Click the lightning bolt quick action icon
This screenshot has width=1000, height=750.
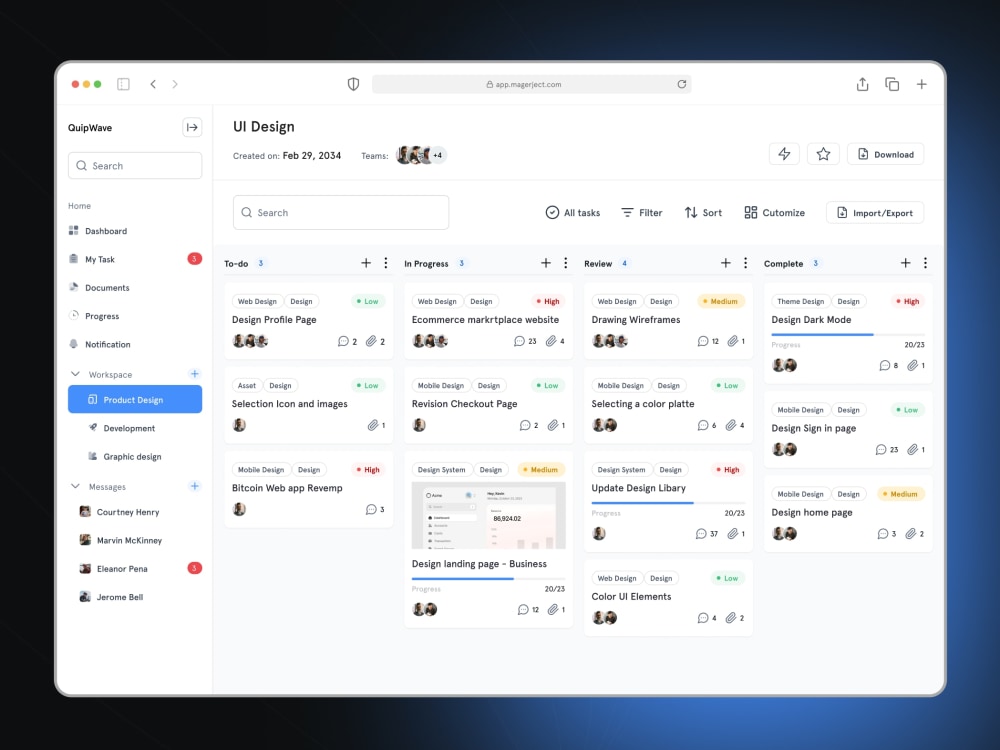pyautogui.click(x=784, y=154)
